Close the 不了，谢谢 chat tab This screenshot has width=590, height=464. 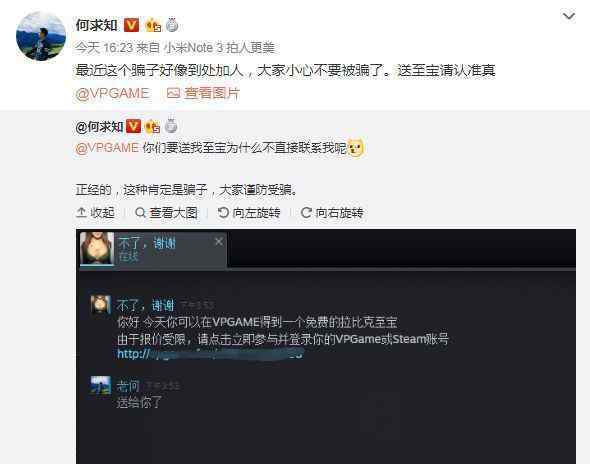click(x=219, y=242)
